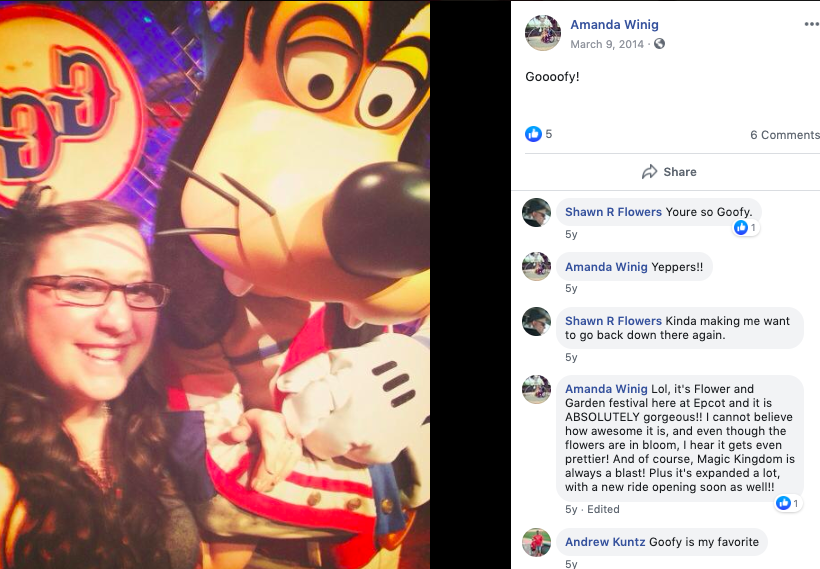Click the blue like reaction icon showing 5
The height and width of the screenshot is (569, 820).
(533, 134)
